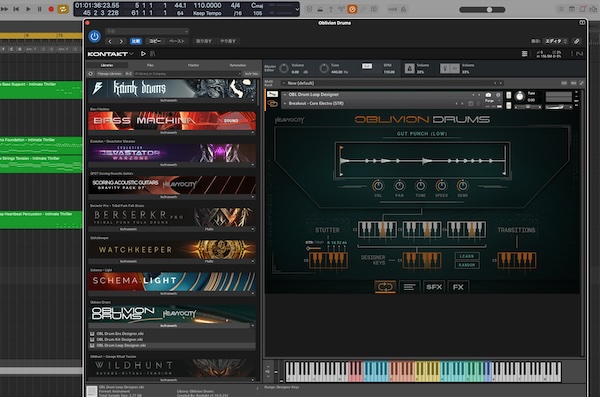
Task: Switch to the Files tab
Action: 150,65
